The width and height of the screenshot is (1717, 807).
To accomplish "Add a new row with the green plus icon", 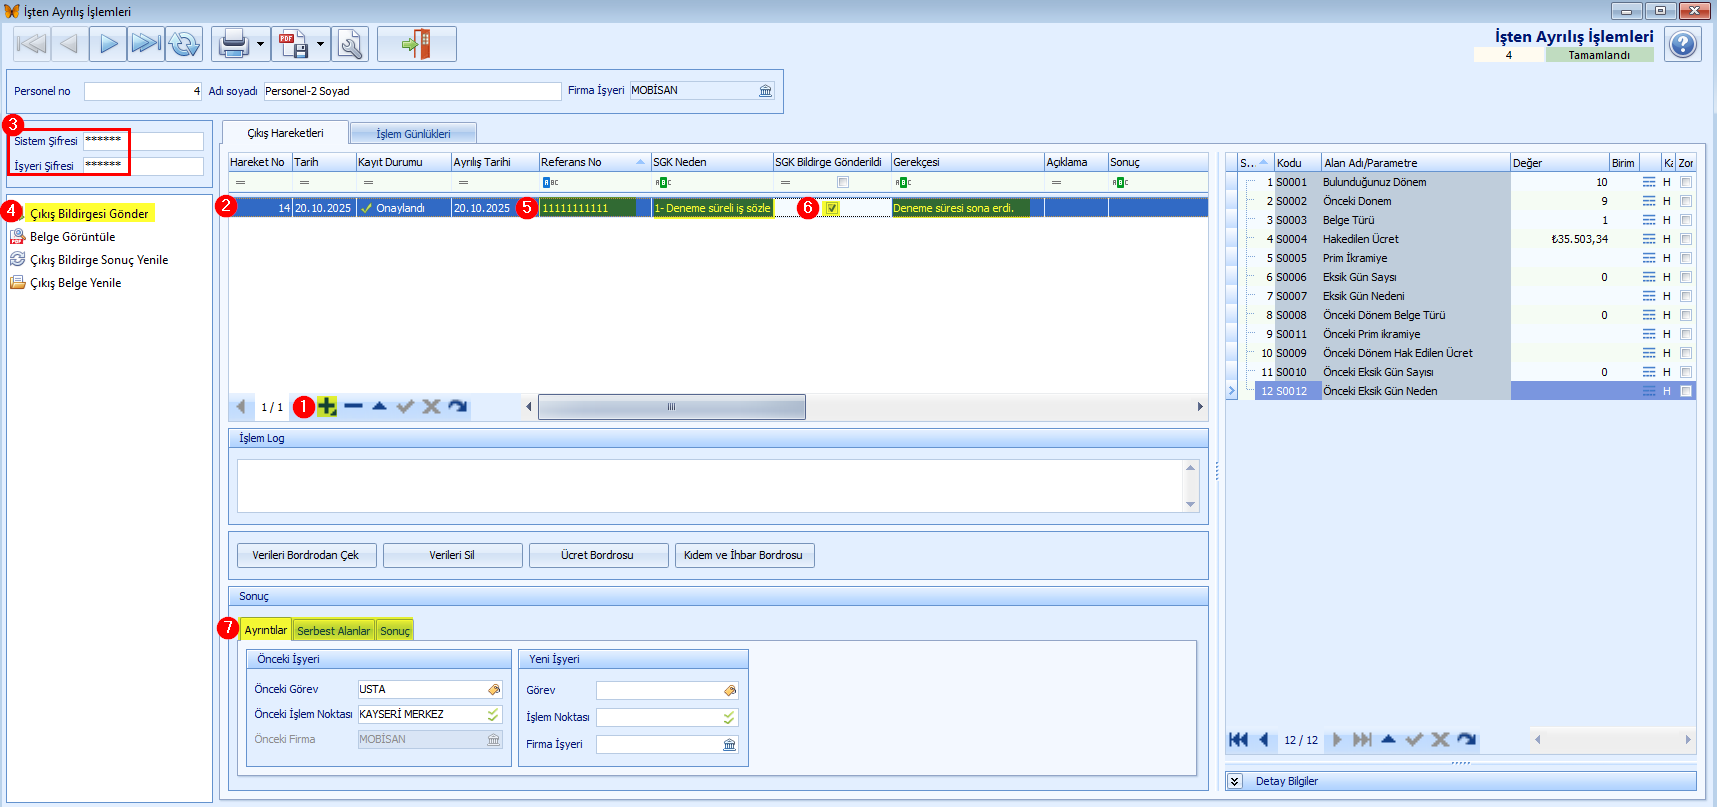I will coord(327,406).
